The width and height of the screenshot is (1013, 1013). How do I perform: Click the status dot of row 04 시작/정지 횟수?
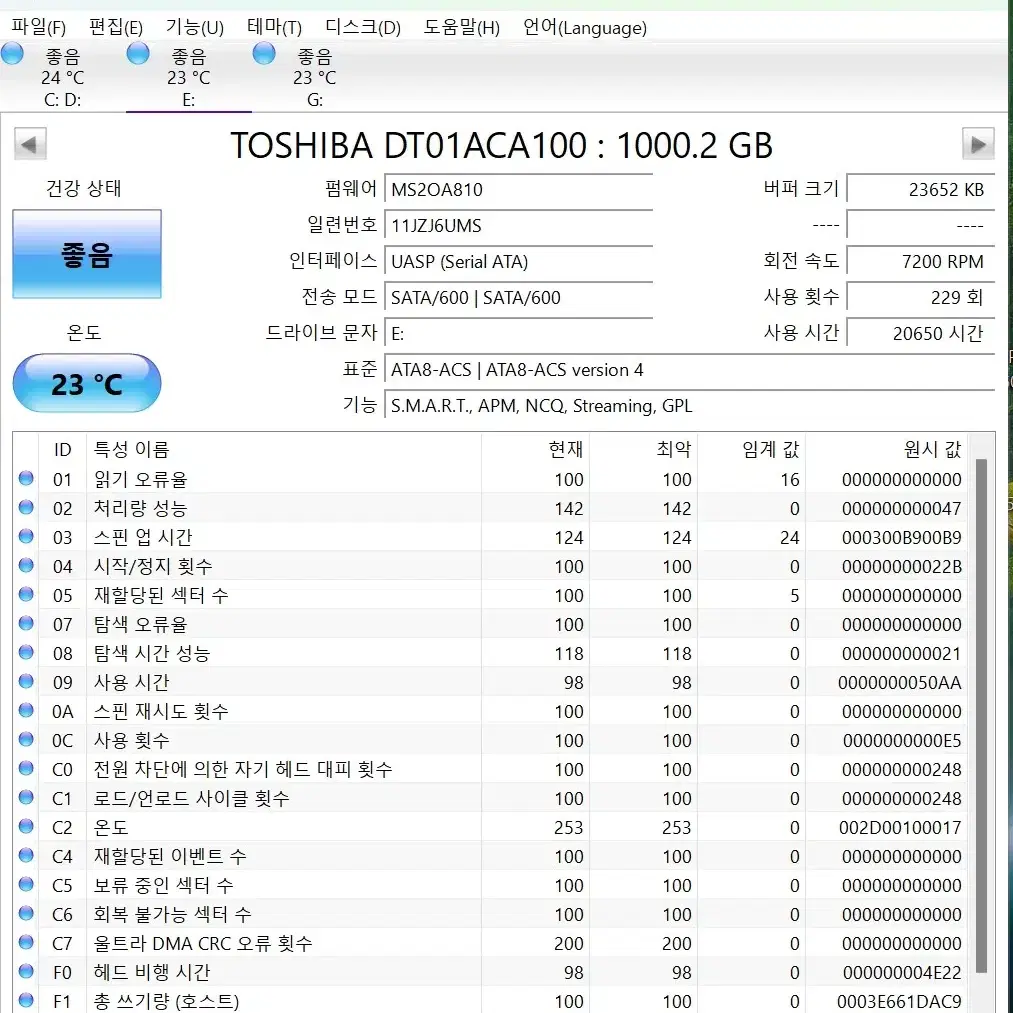(26, 565)
